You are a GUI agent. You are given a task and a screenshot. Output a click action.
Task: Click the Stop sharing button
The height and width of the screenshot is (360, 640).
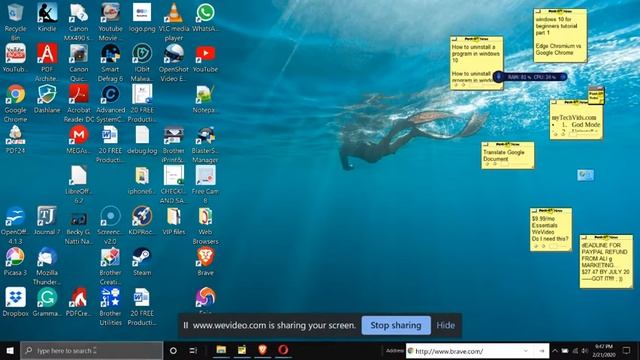[x=396, y=325]
